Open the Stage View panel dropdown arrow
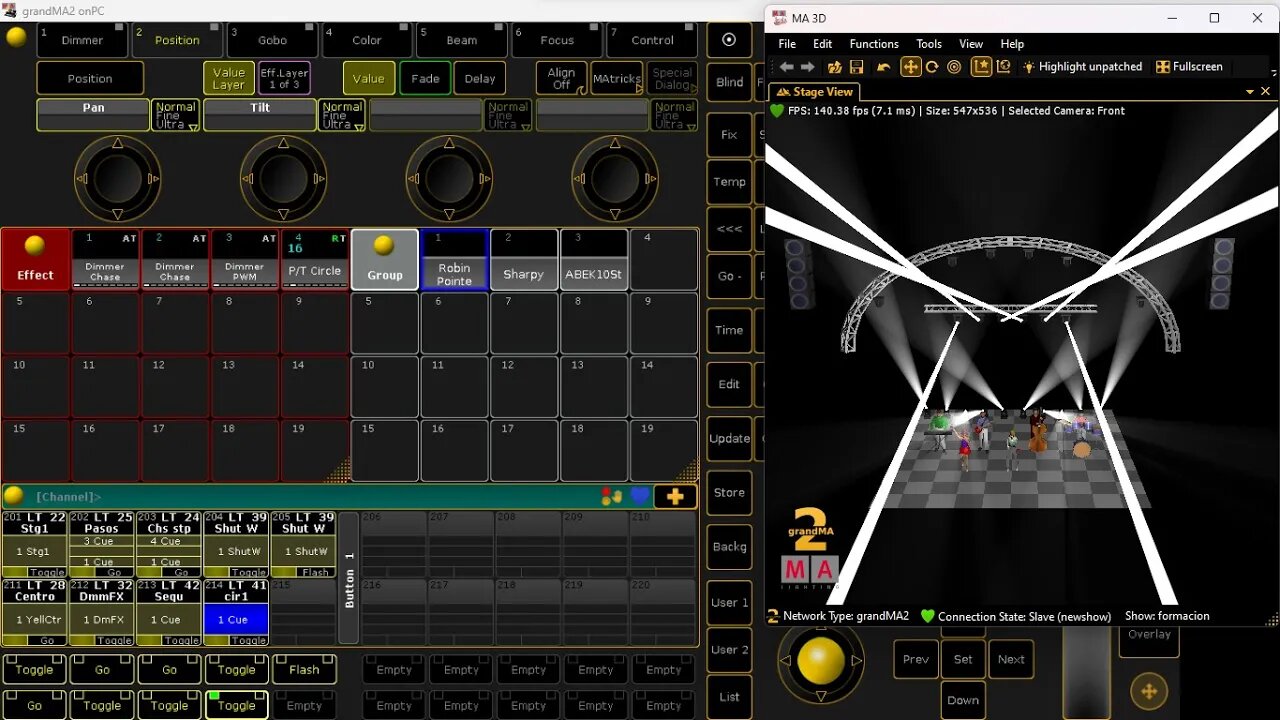The width and height of the screenshot is (1280, 720). (x=1250, y=91)
